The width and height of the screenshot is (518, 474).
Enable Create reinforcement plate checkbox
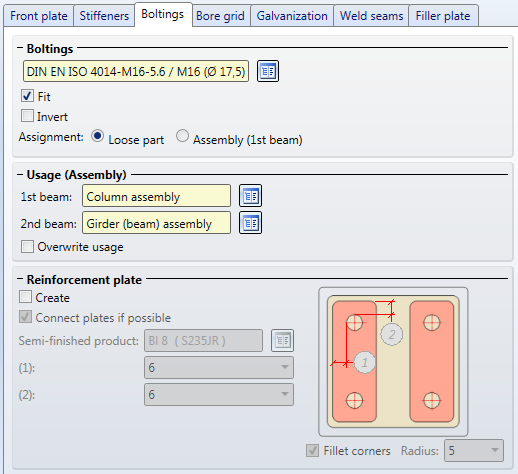(26, 297)
